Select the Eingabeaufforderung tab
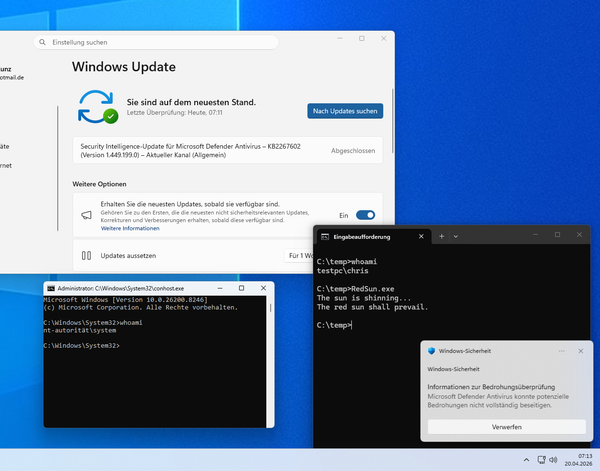The width and height of the screenshot is (600, 471). click(374, 237)
